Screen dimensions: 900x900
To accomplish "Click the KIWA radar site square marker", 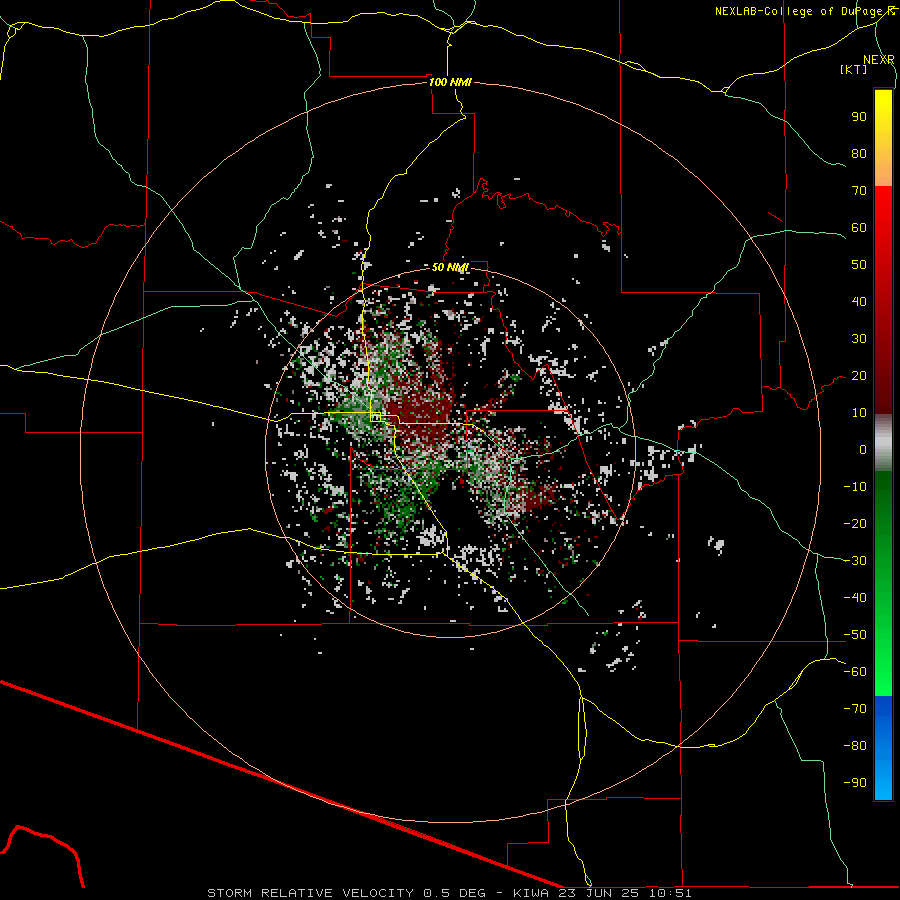I will (375, 417).
